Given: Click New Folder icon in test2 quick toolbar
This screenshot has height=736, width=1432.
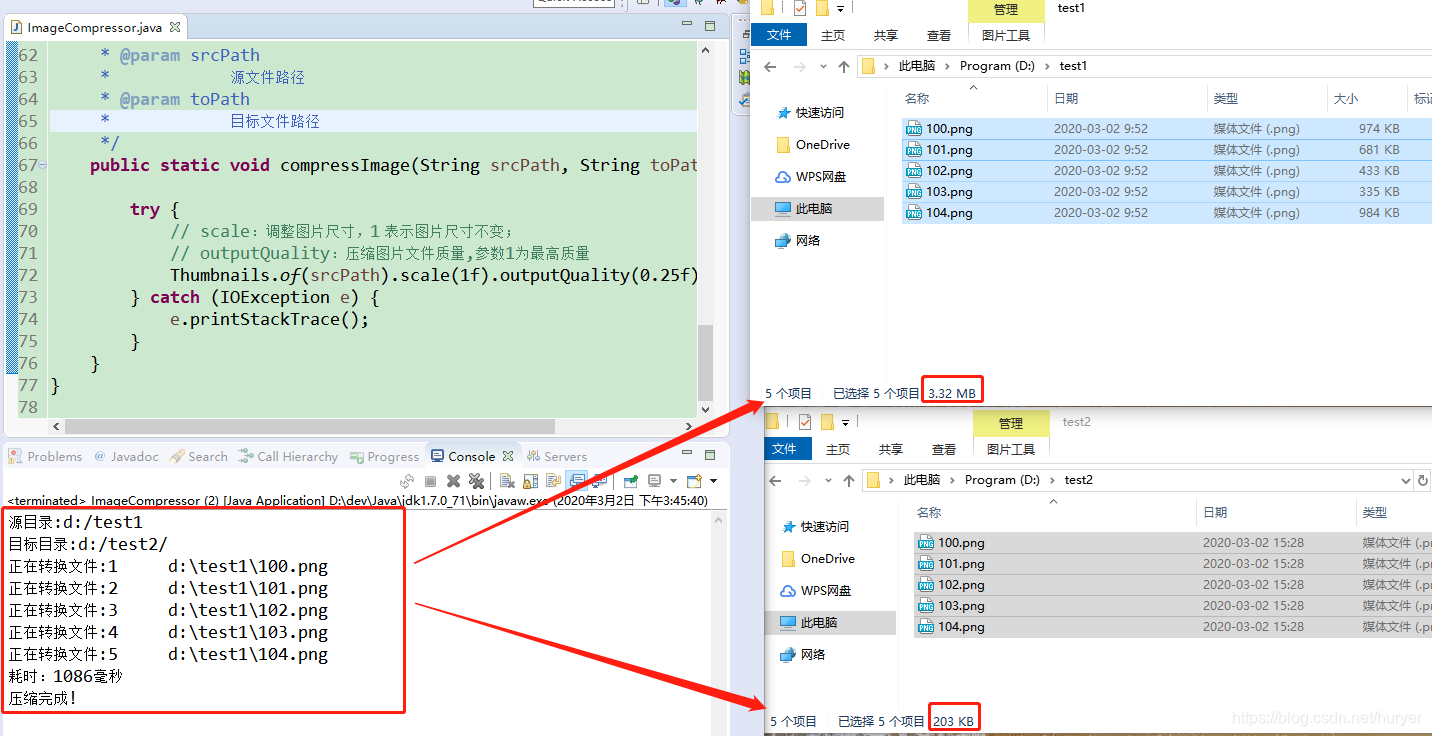Looking at the screenshot, I should [828, 422].
